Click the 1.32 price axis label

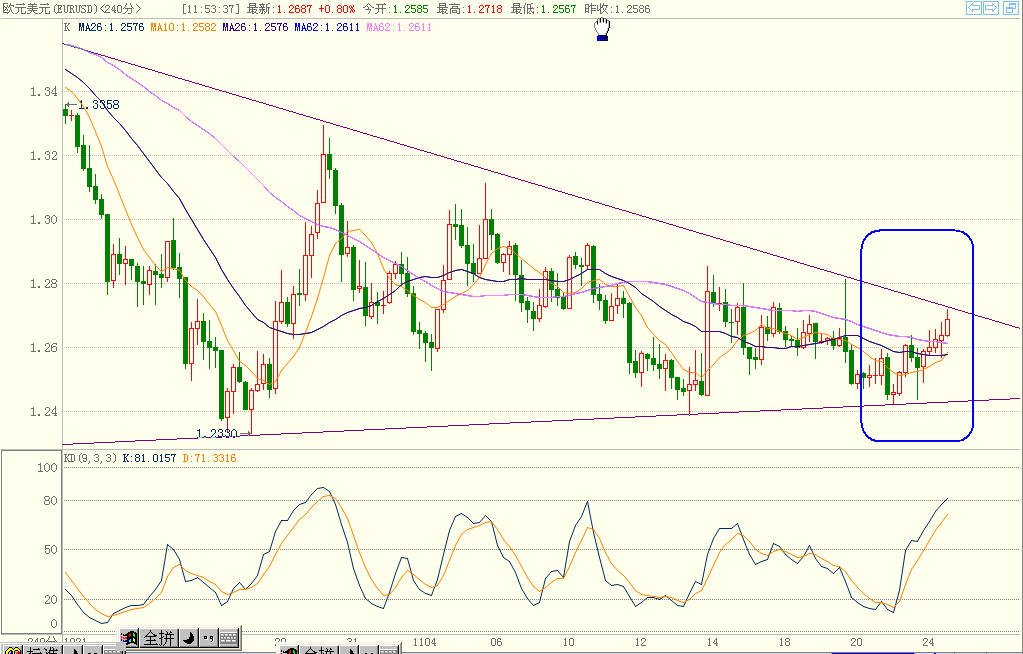click(x=44, y=156)
